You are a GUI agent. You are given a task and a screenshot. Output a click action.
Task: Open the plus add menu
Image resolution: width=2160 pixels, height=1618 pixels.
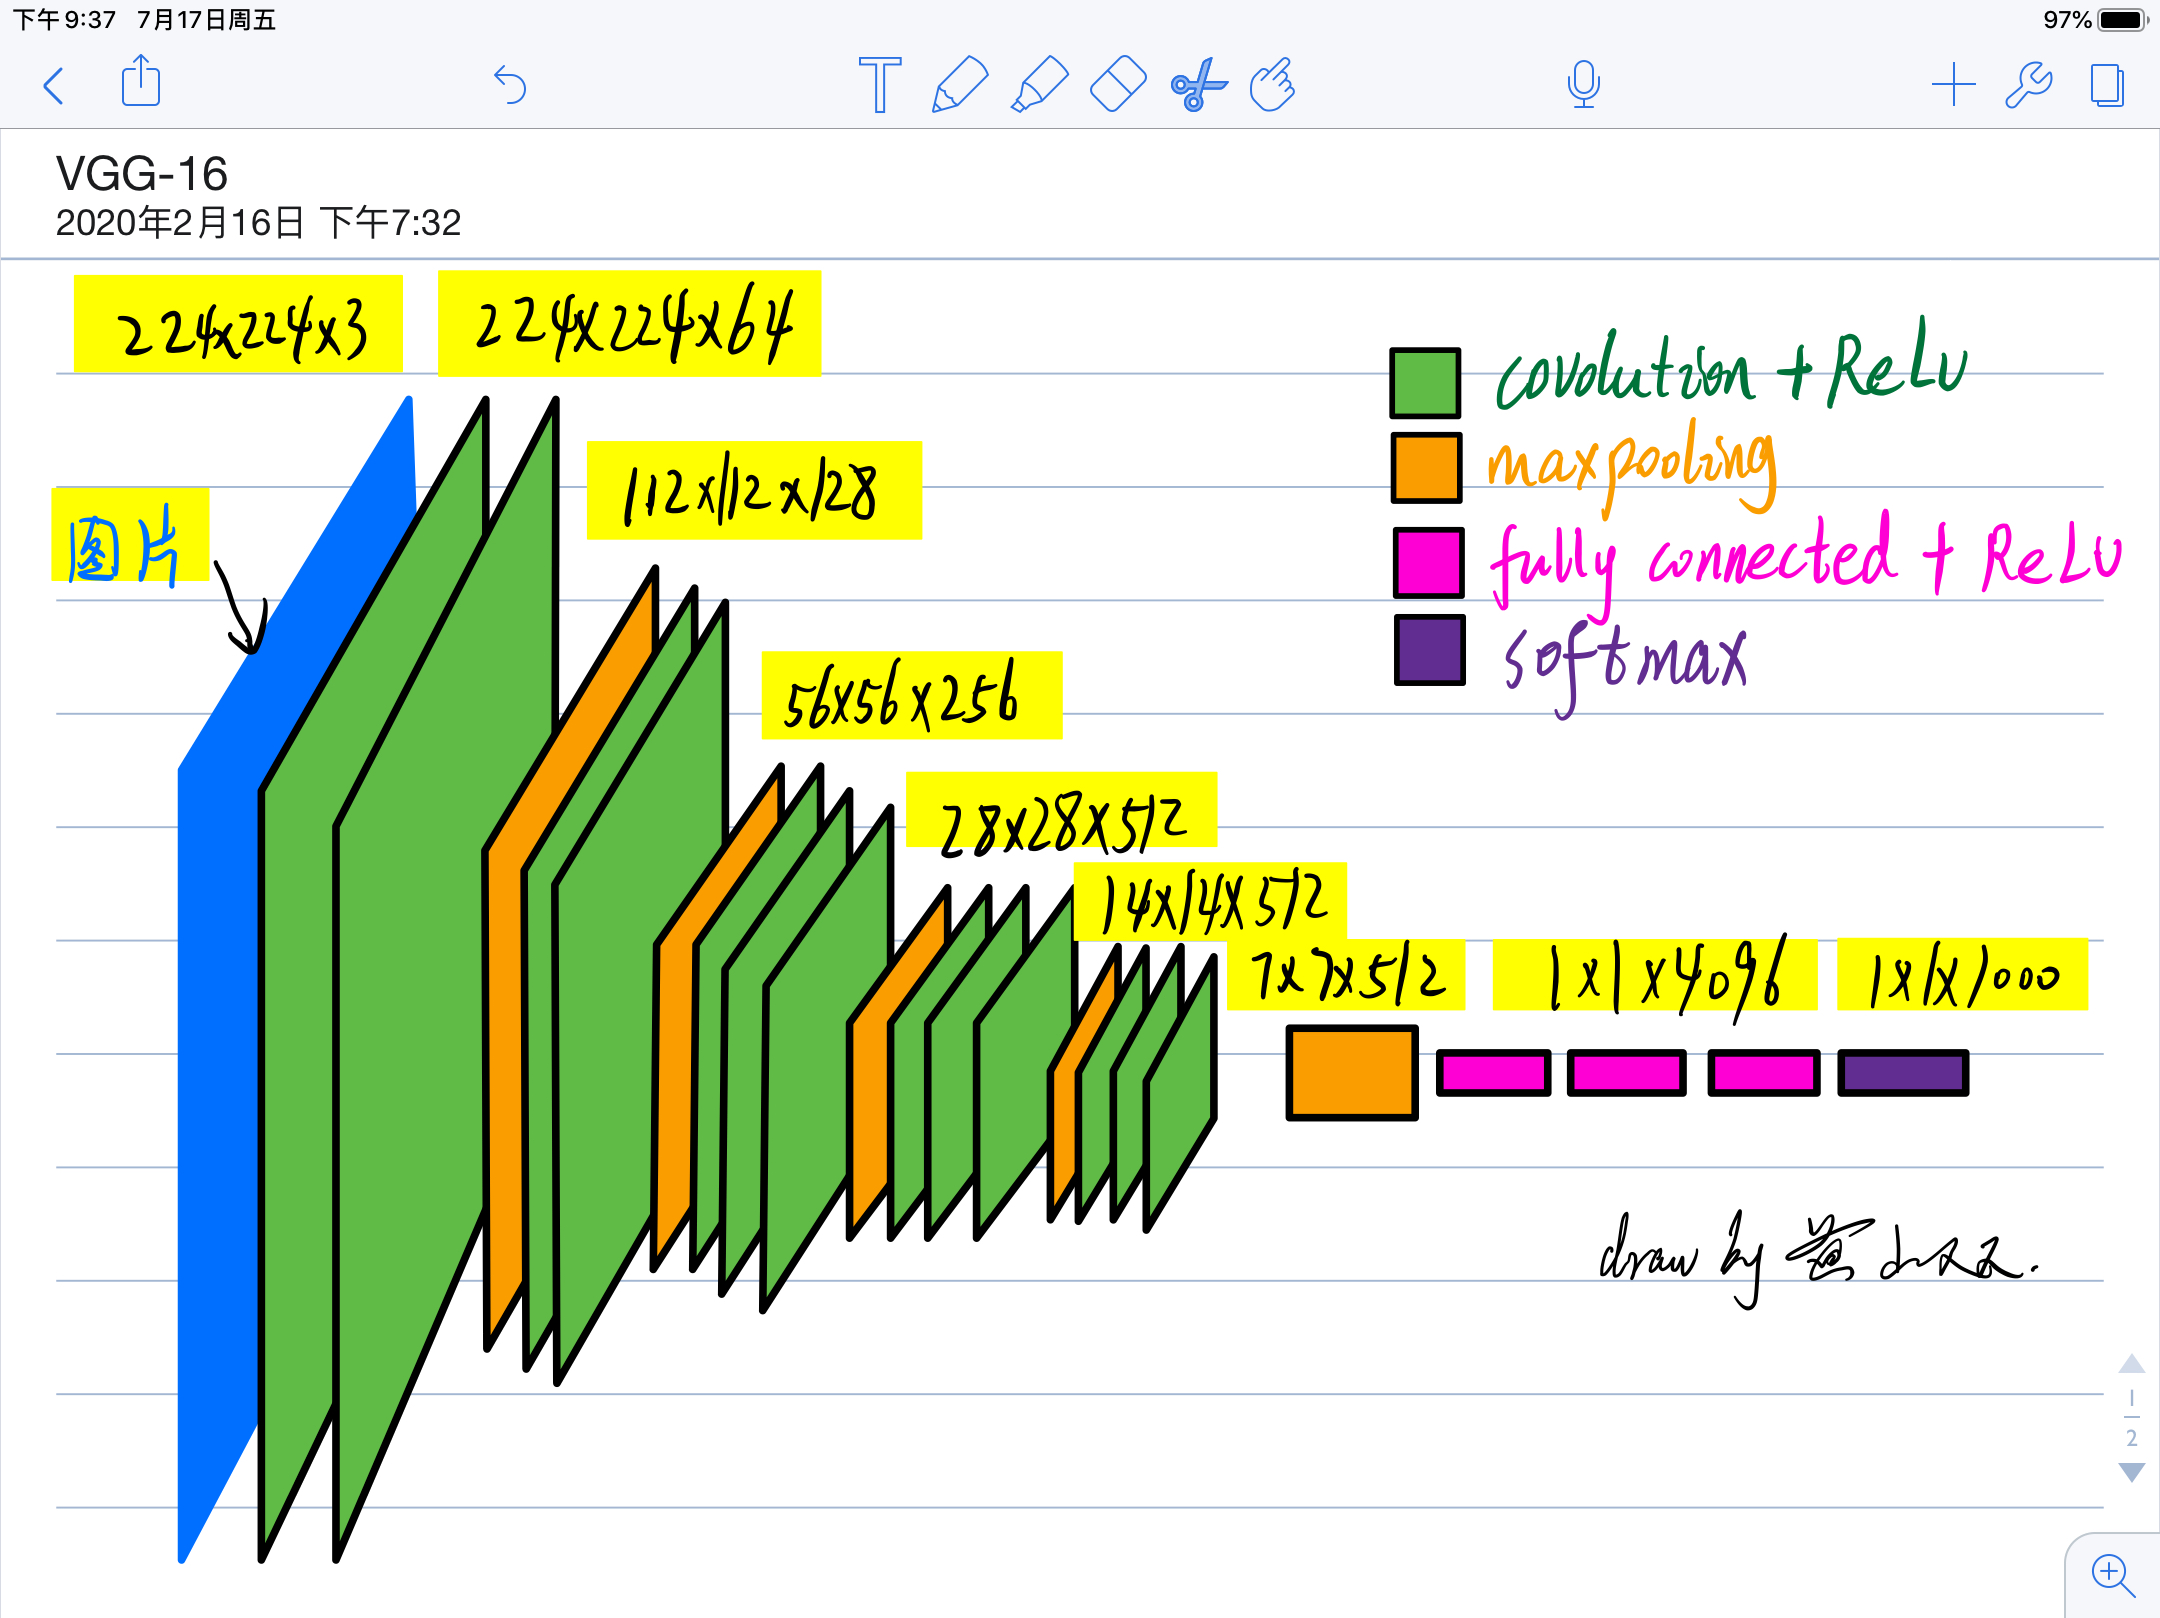click(x=1953, y=85)
